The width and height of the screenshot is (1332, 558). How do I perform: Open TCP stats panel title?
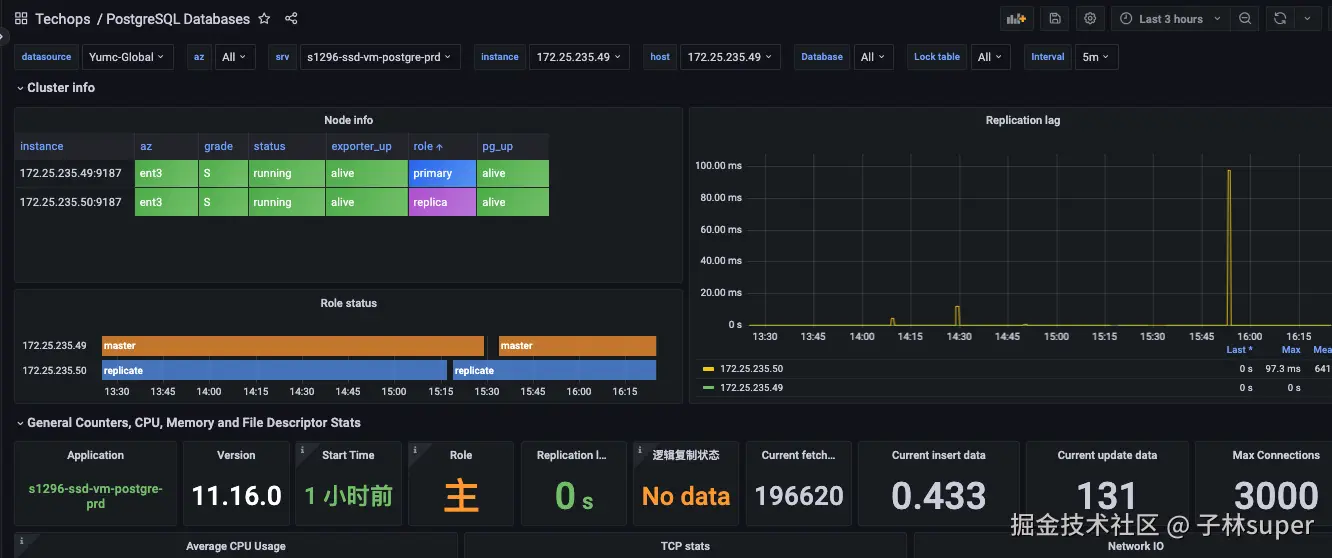point(685,546)
